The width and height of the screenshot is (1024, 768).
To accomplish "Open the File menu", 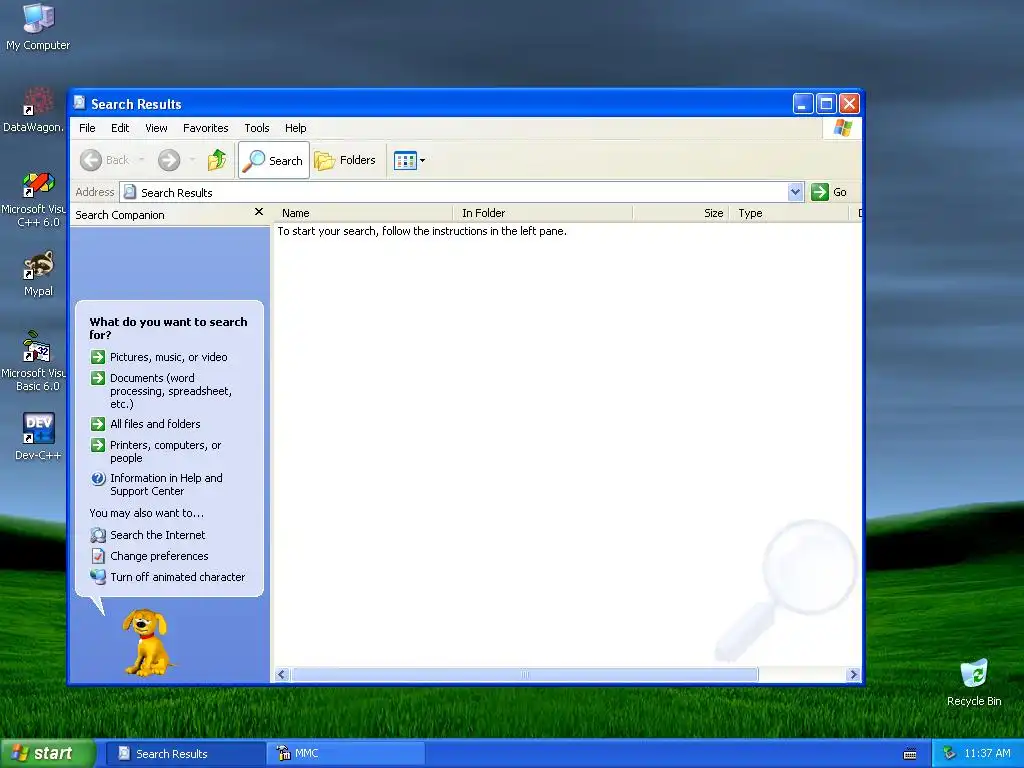I will click(87, 128).
